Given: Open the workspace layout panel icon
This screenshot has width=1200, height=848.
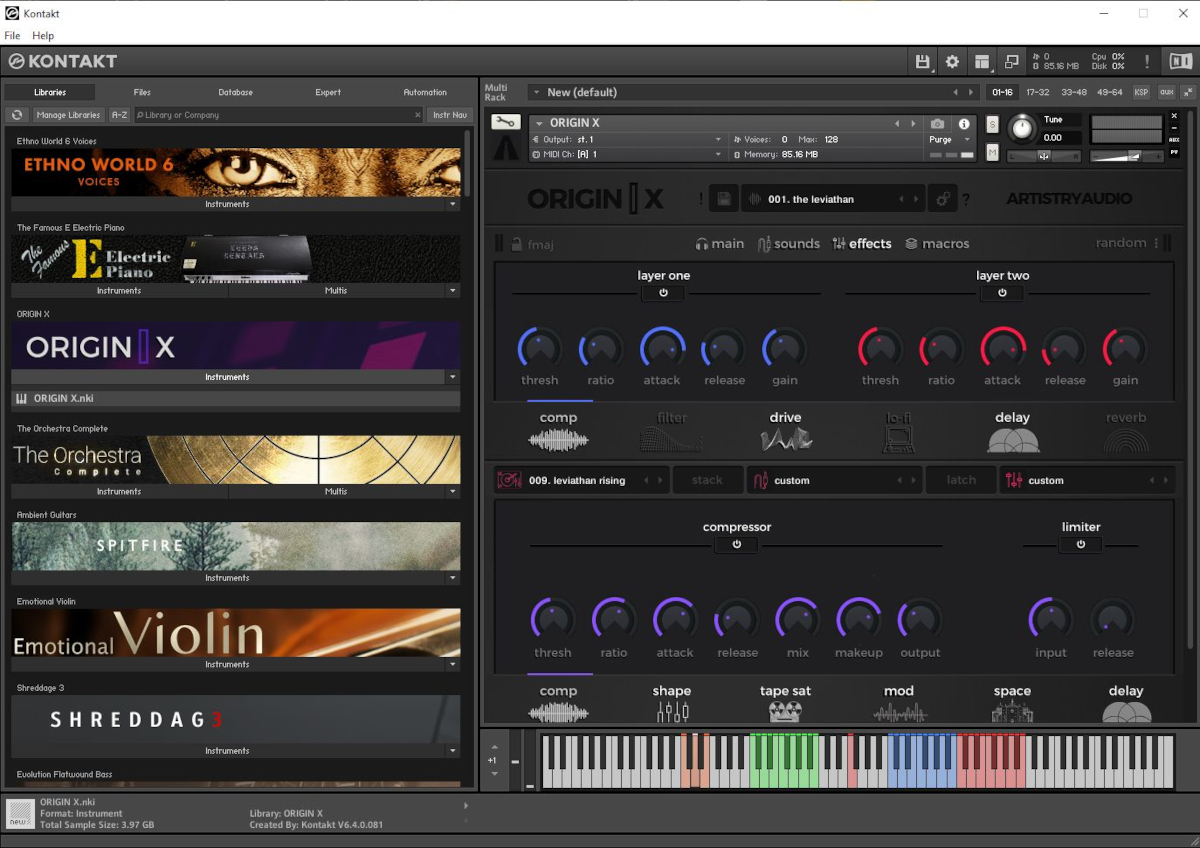Looking at the screenshot, I should (982, 62).
